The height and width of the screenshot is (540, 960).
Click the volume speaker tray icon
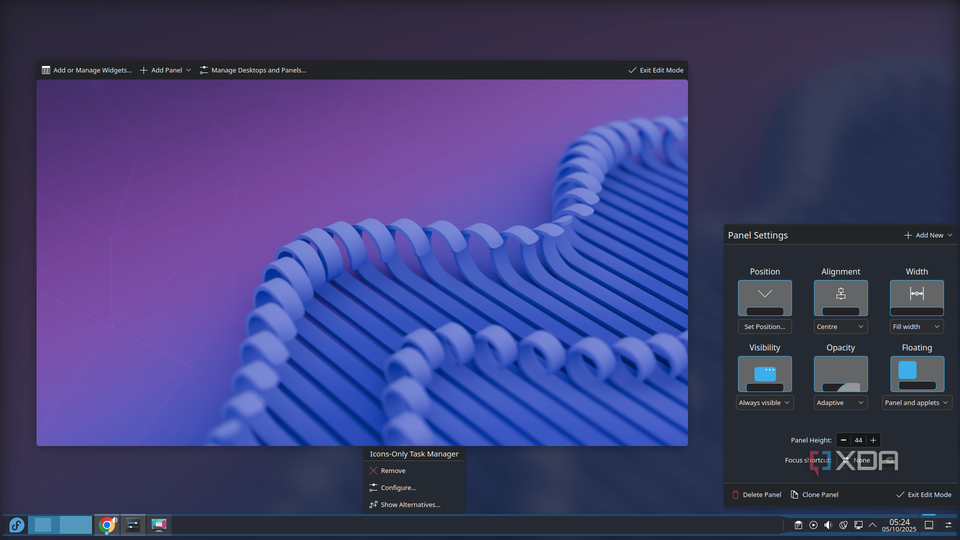[x=828, y=525]
